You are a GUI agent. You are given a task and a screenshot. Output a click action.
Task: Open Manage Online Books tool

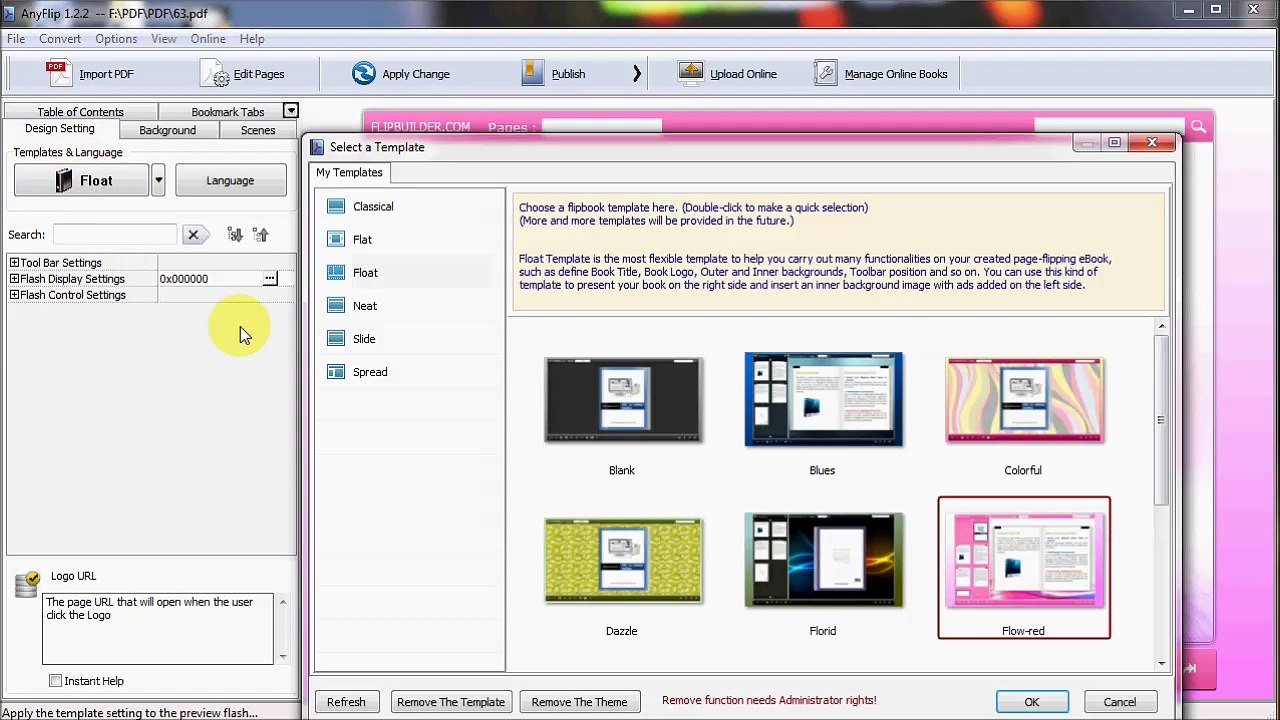click(x=881, y=74)
